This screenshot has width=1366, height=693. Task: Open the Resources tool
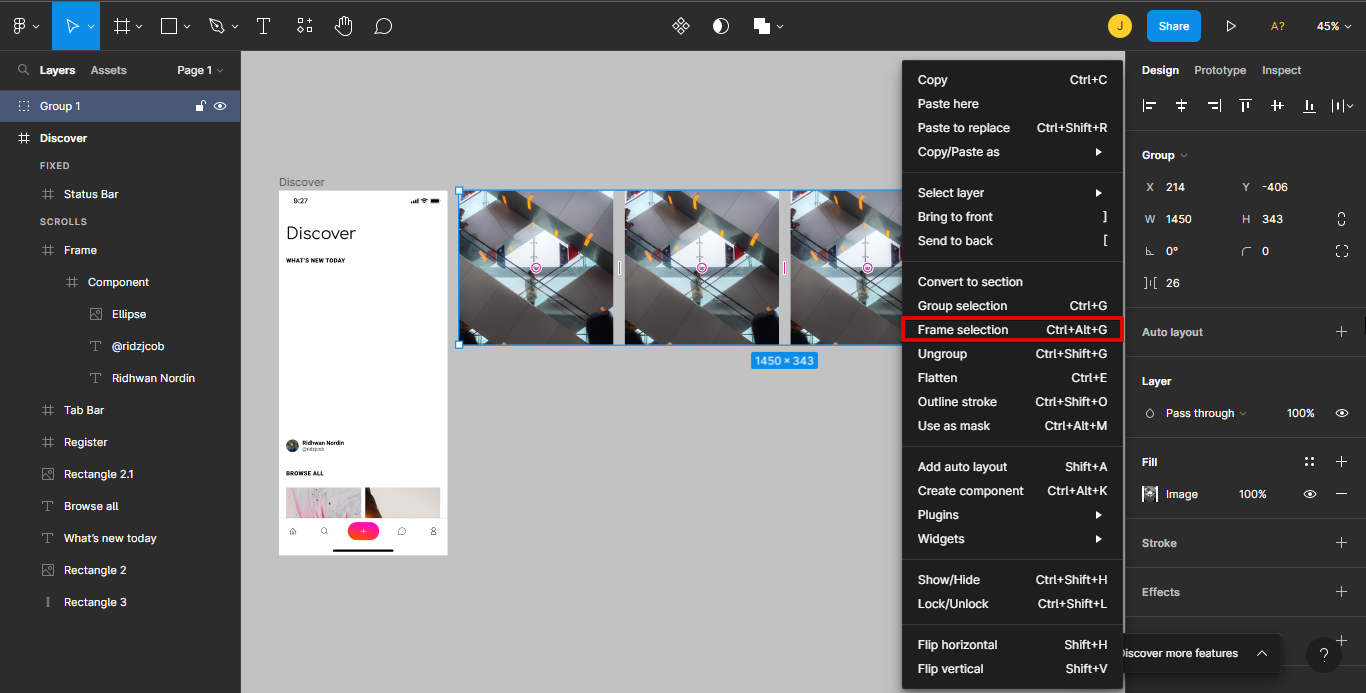[304, 26]
